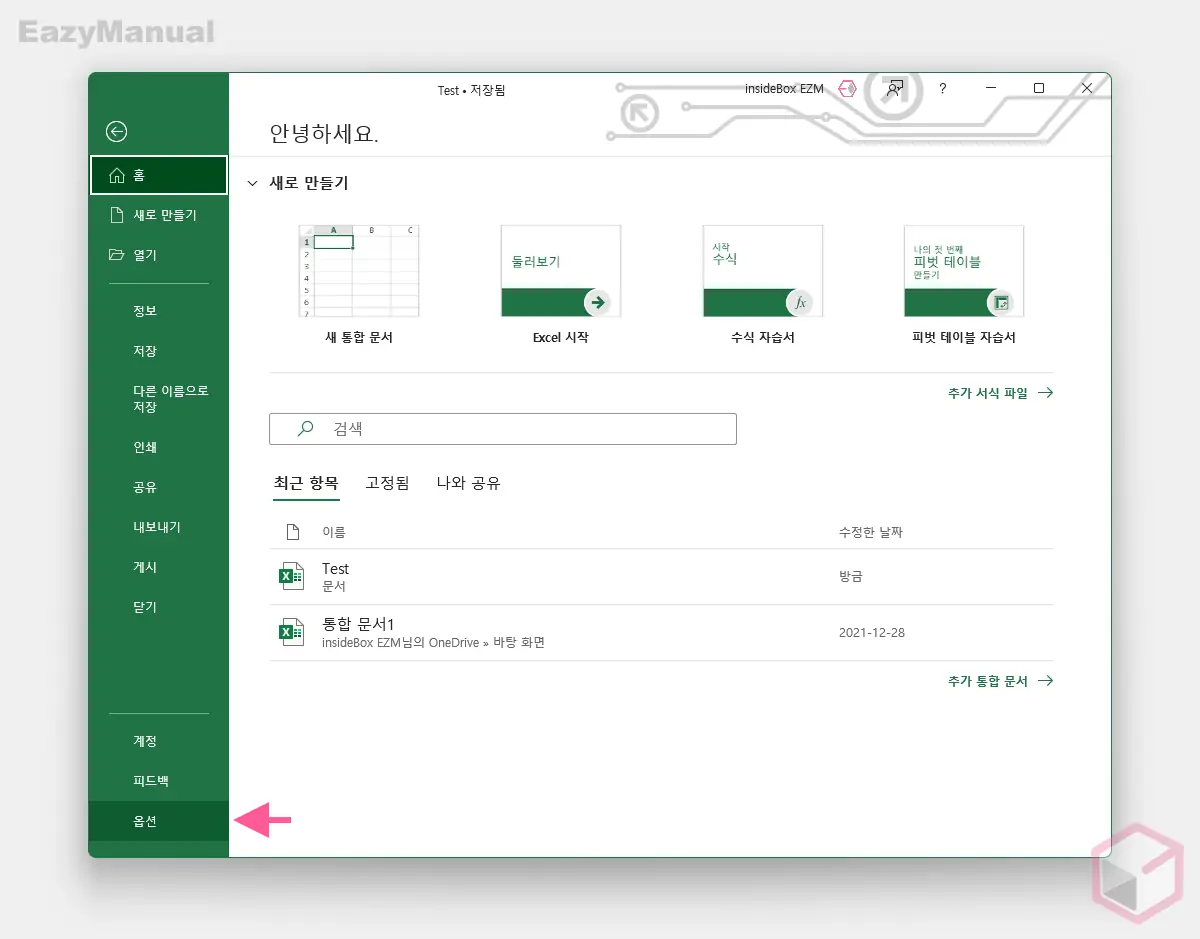Open the 인쇄 page

(159, 447)
